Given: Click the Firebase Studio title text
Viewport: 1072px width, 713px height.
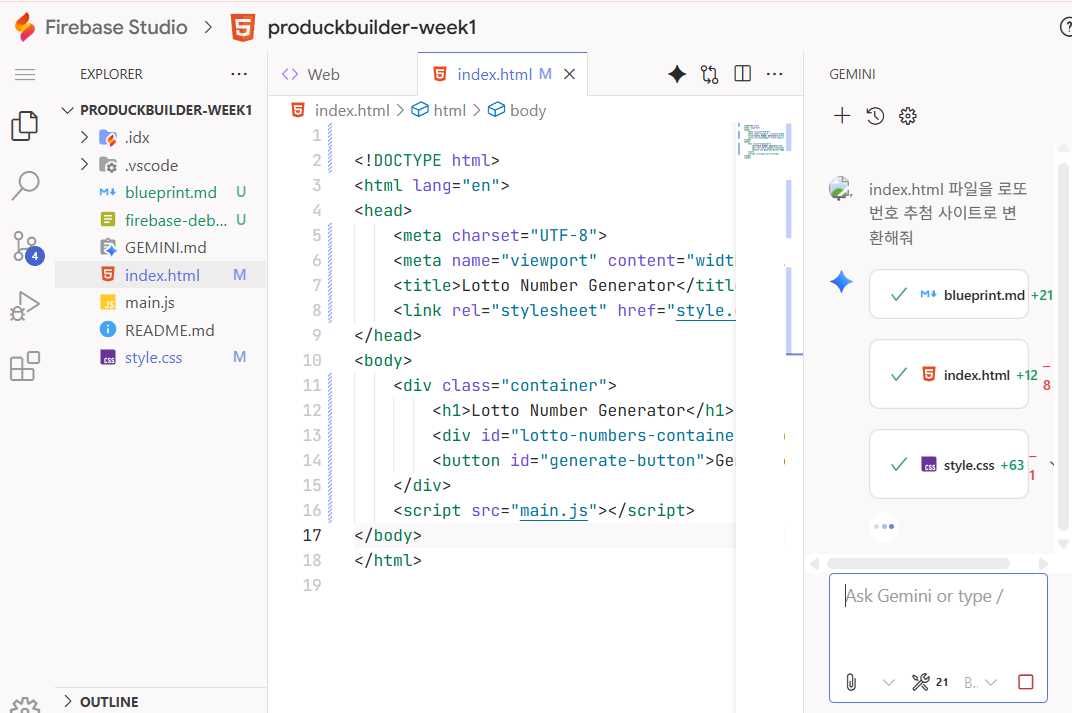Looking at the screenshot, I should pyautogui.click(x=116, y=27).
